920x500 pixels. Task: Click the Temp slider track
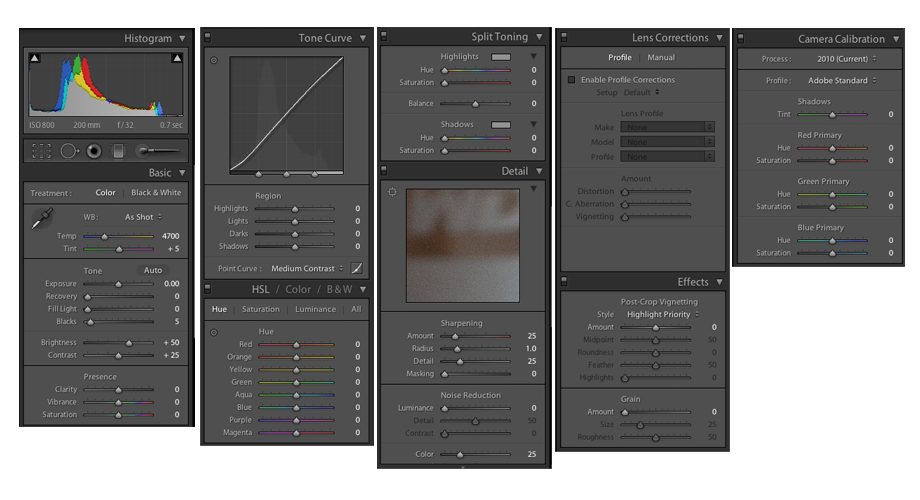pyautogui.click(x=119, y=236)
